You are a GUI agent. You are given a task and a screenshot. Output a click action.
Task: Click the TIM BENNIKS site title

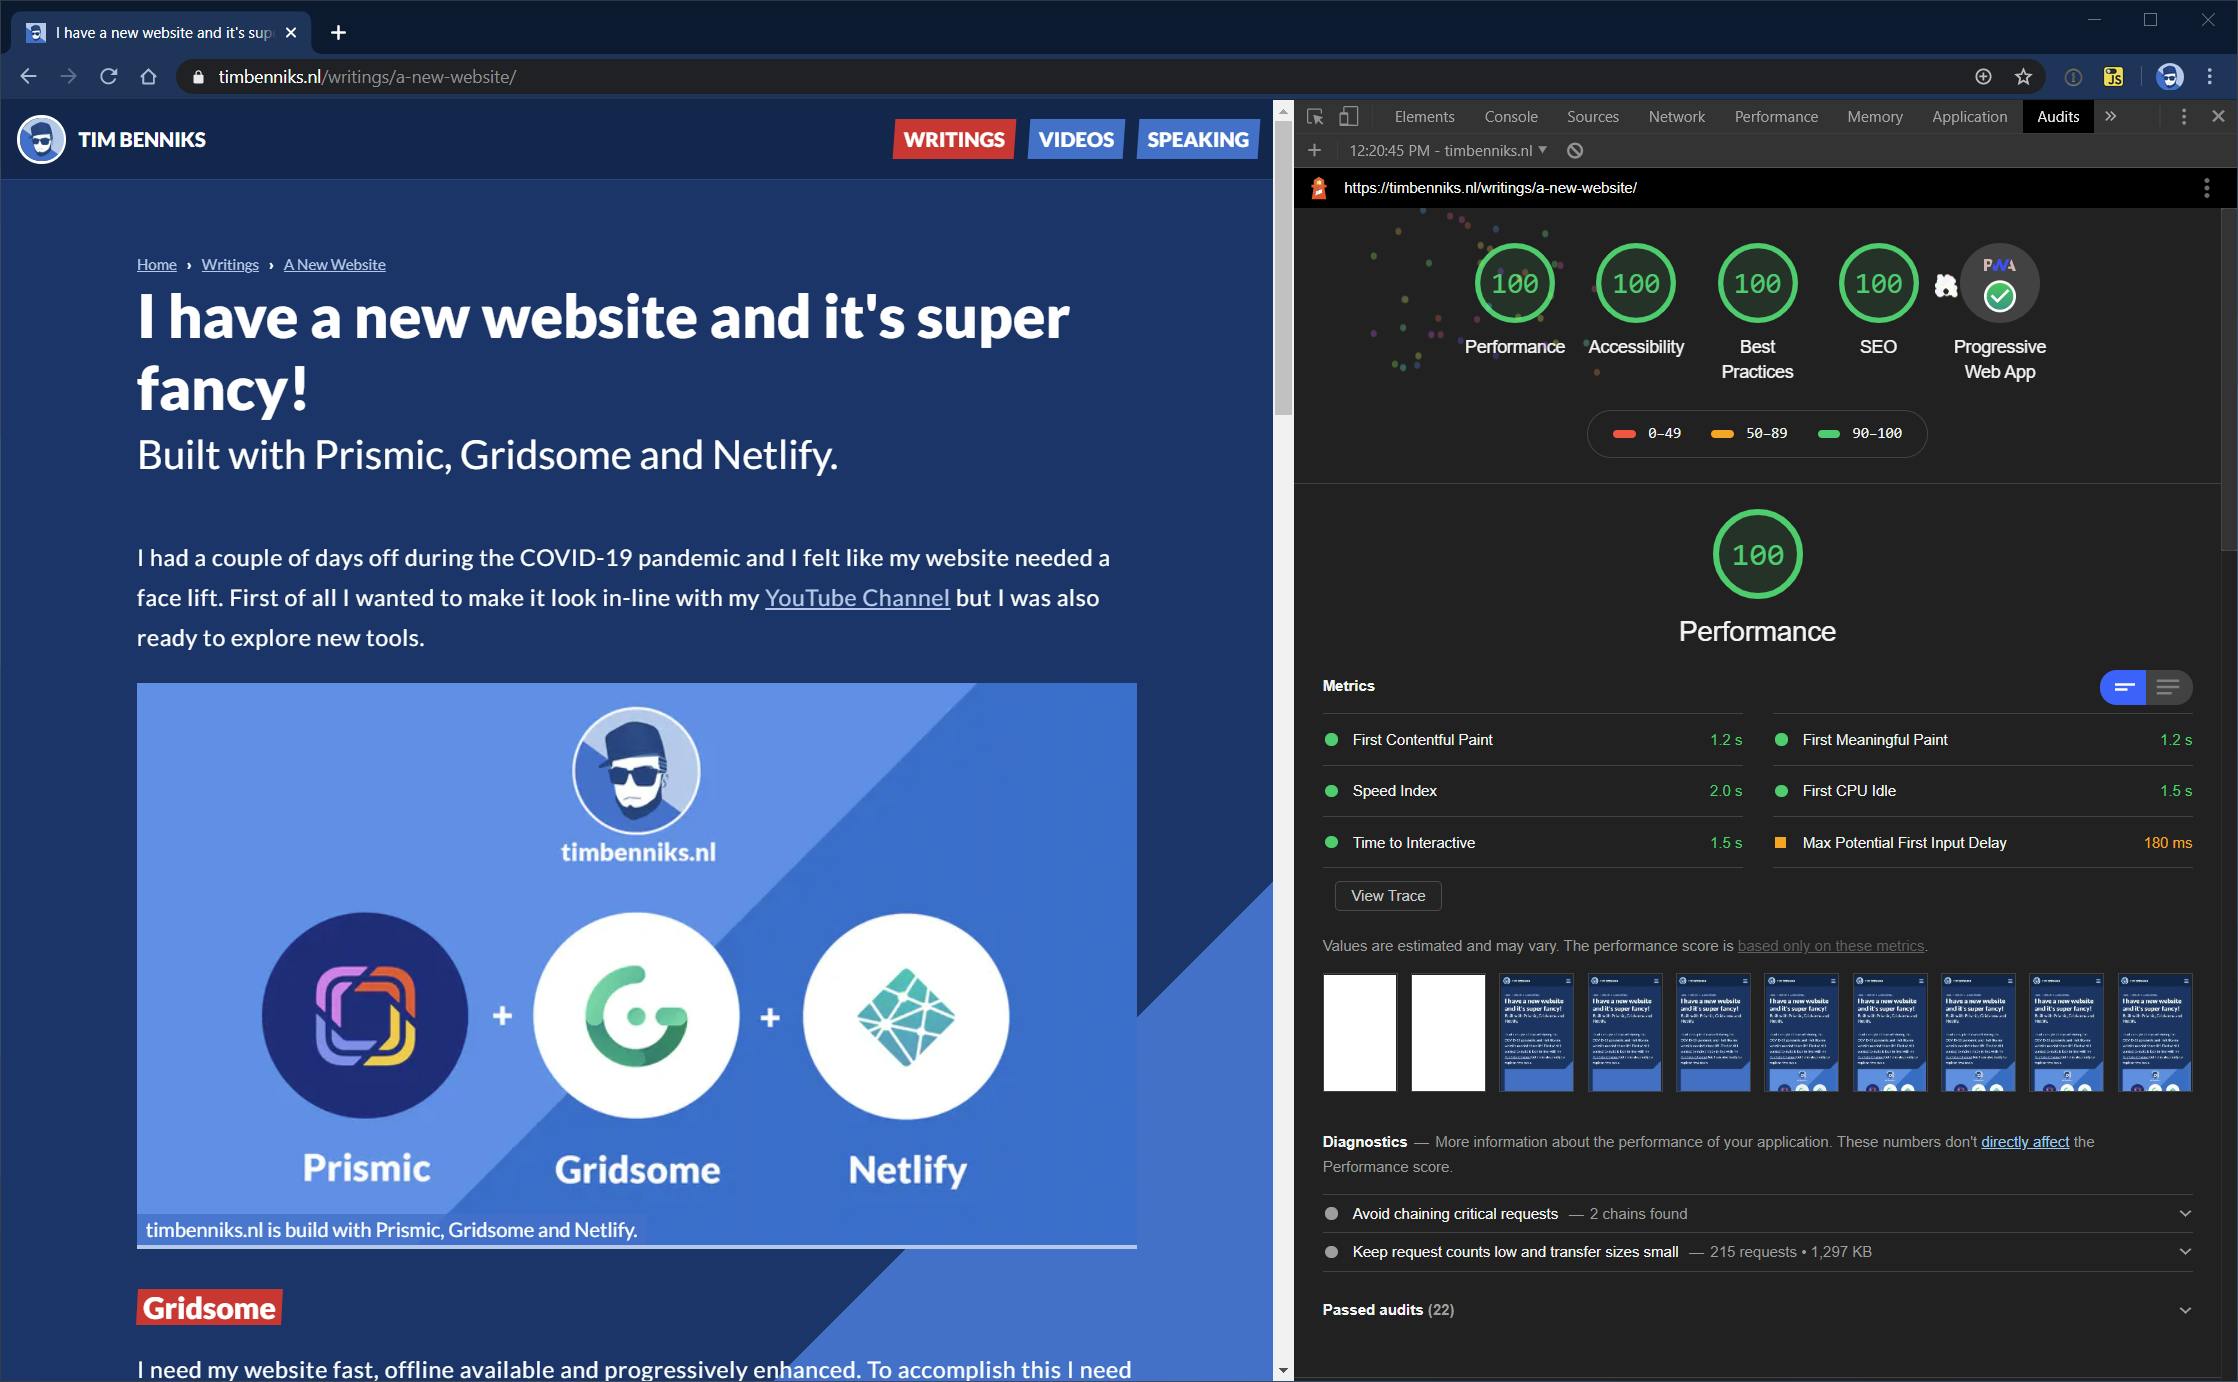(142, 139)
